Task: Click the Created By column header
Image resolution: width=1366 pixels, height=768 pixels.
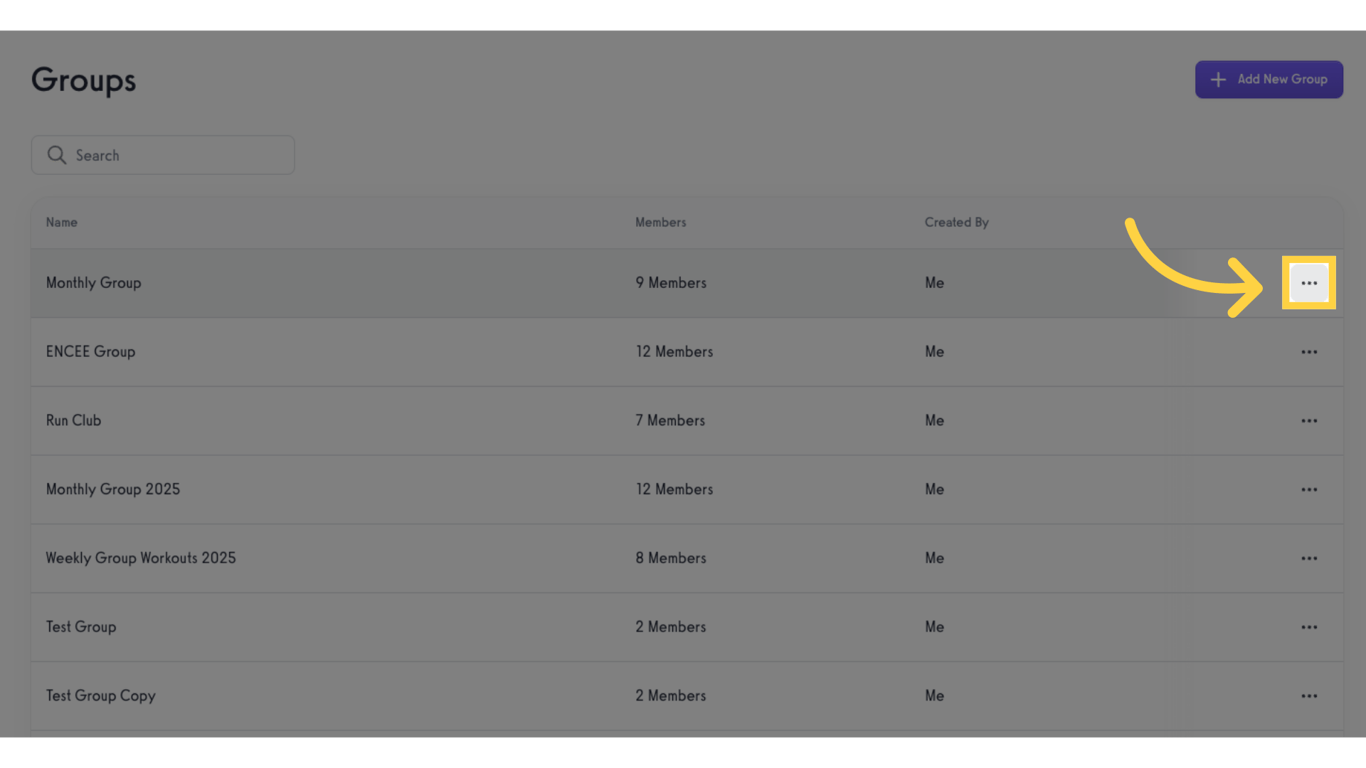Action: [956, 222]
